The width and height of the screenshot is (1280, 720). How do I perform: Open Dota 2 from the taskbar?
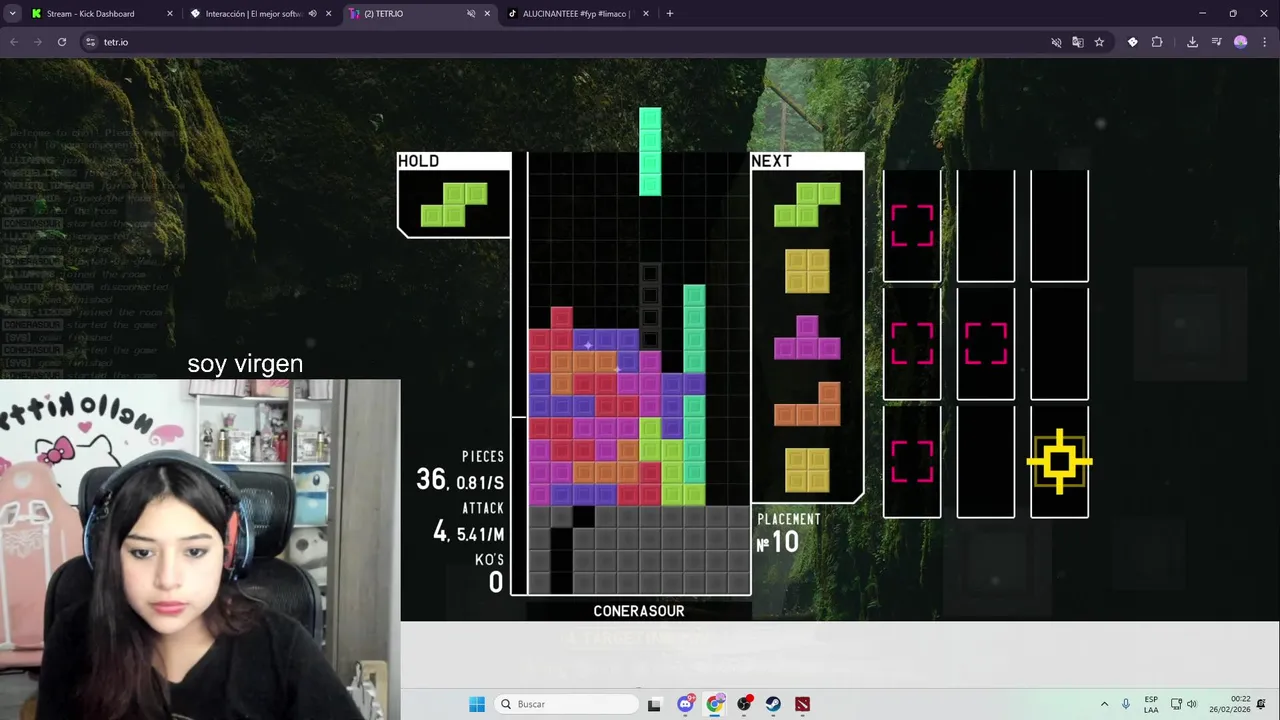(x=802, y=704)
